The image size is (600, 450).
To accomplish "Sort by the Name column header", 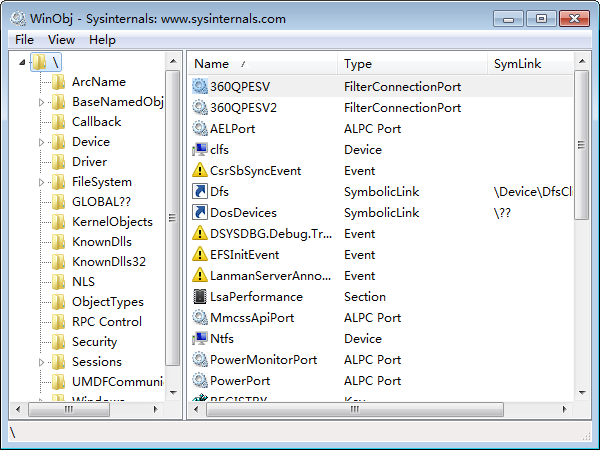I will tap(263, 64).
